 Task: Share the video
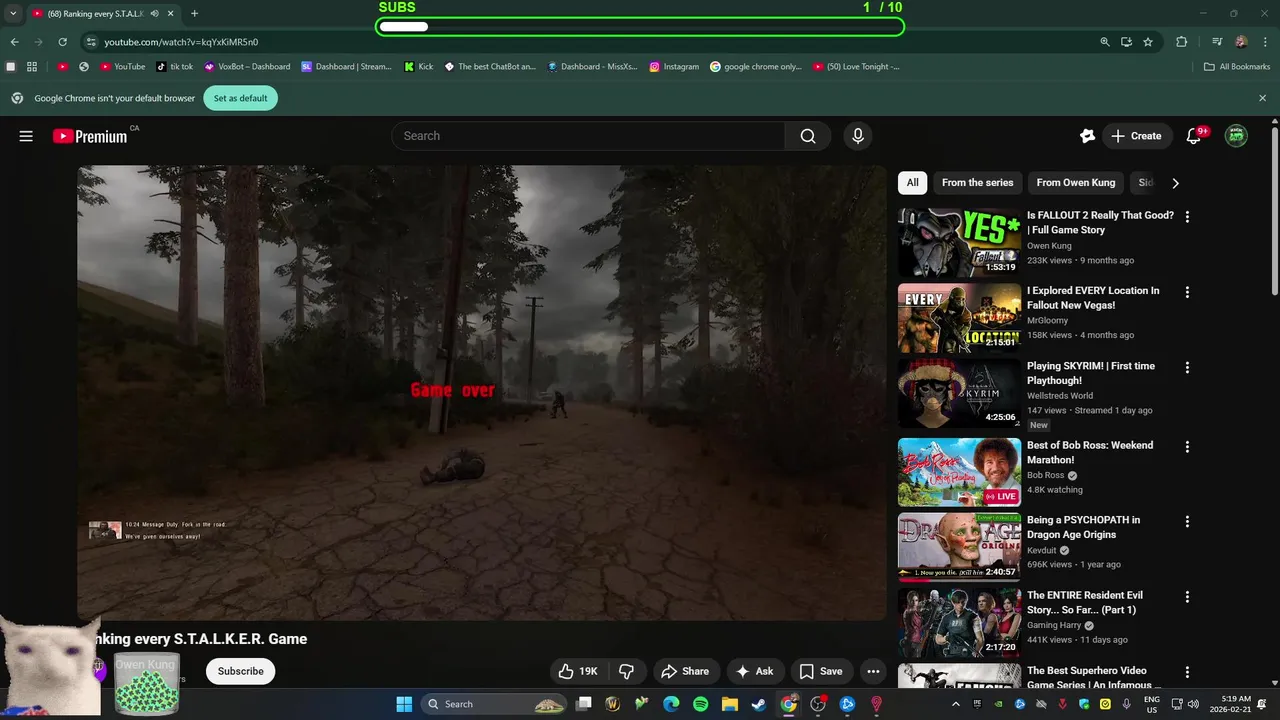point(685,671)
